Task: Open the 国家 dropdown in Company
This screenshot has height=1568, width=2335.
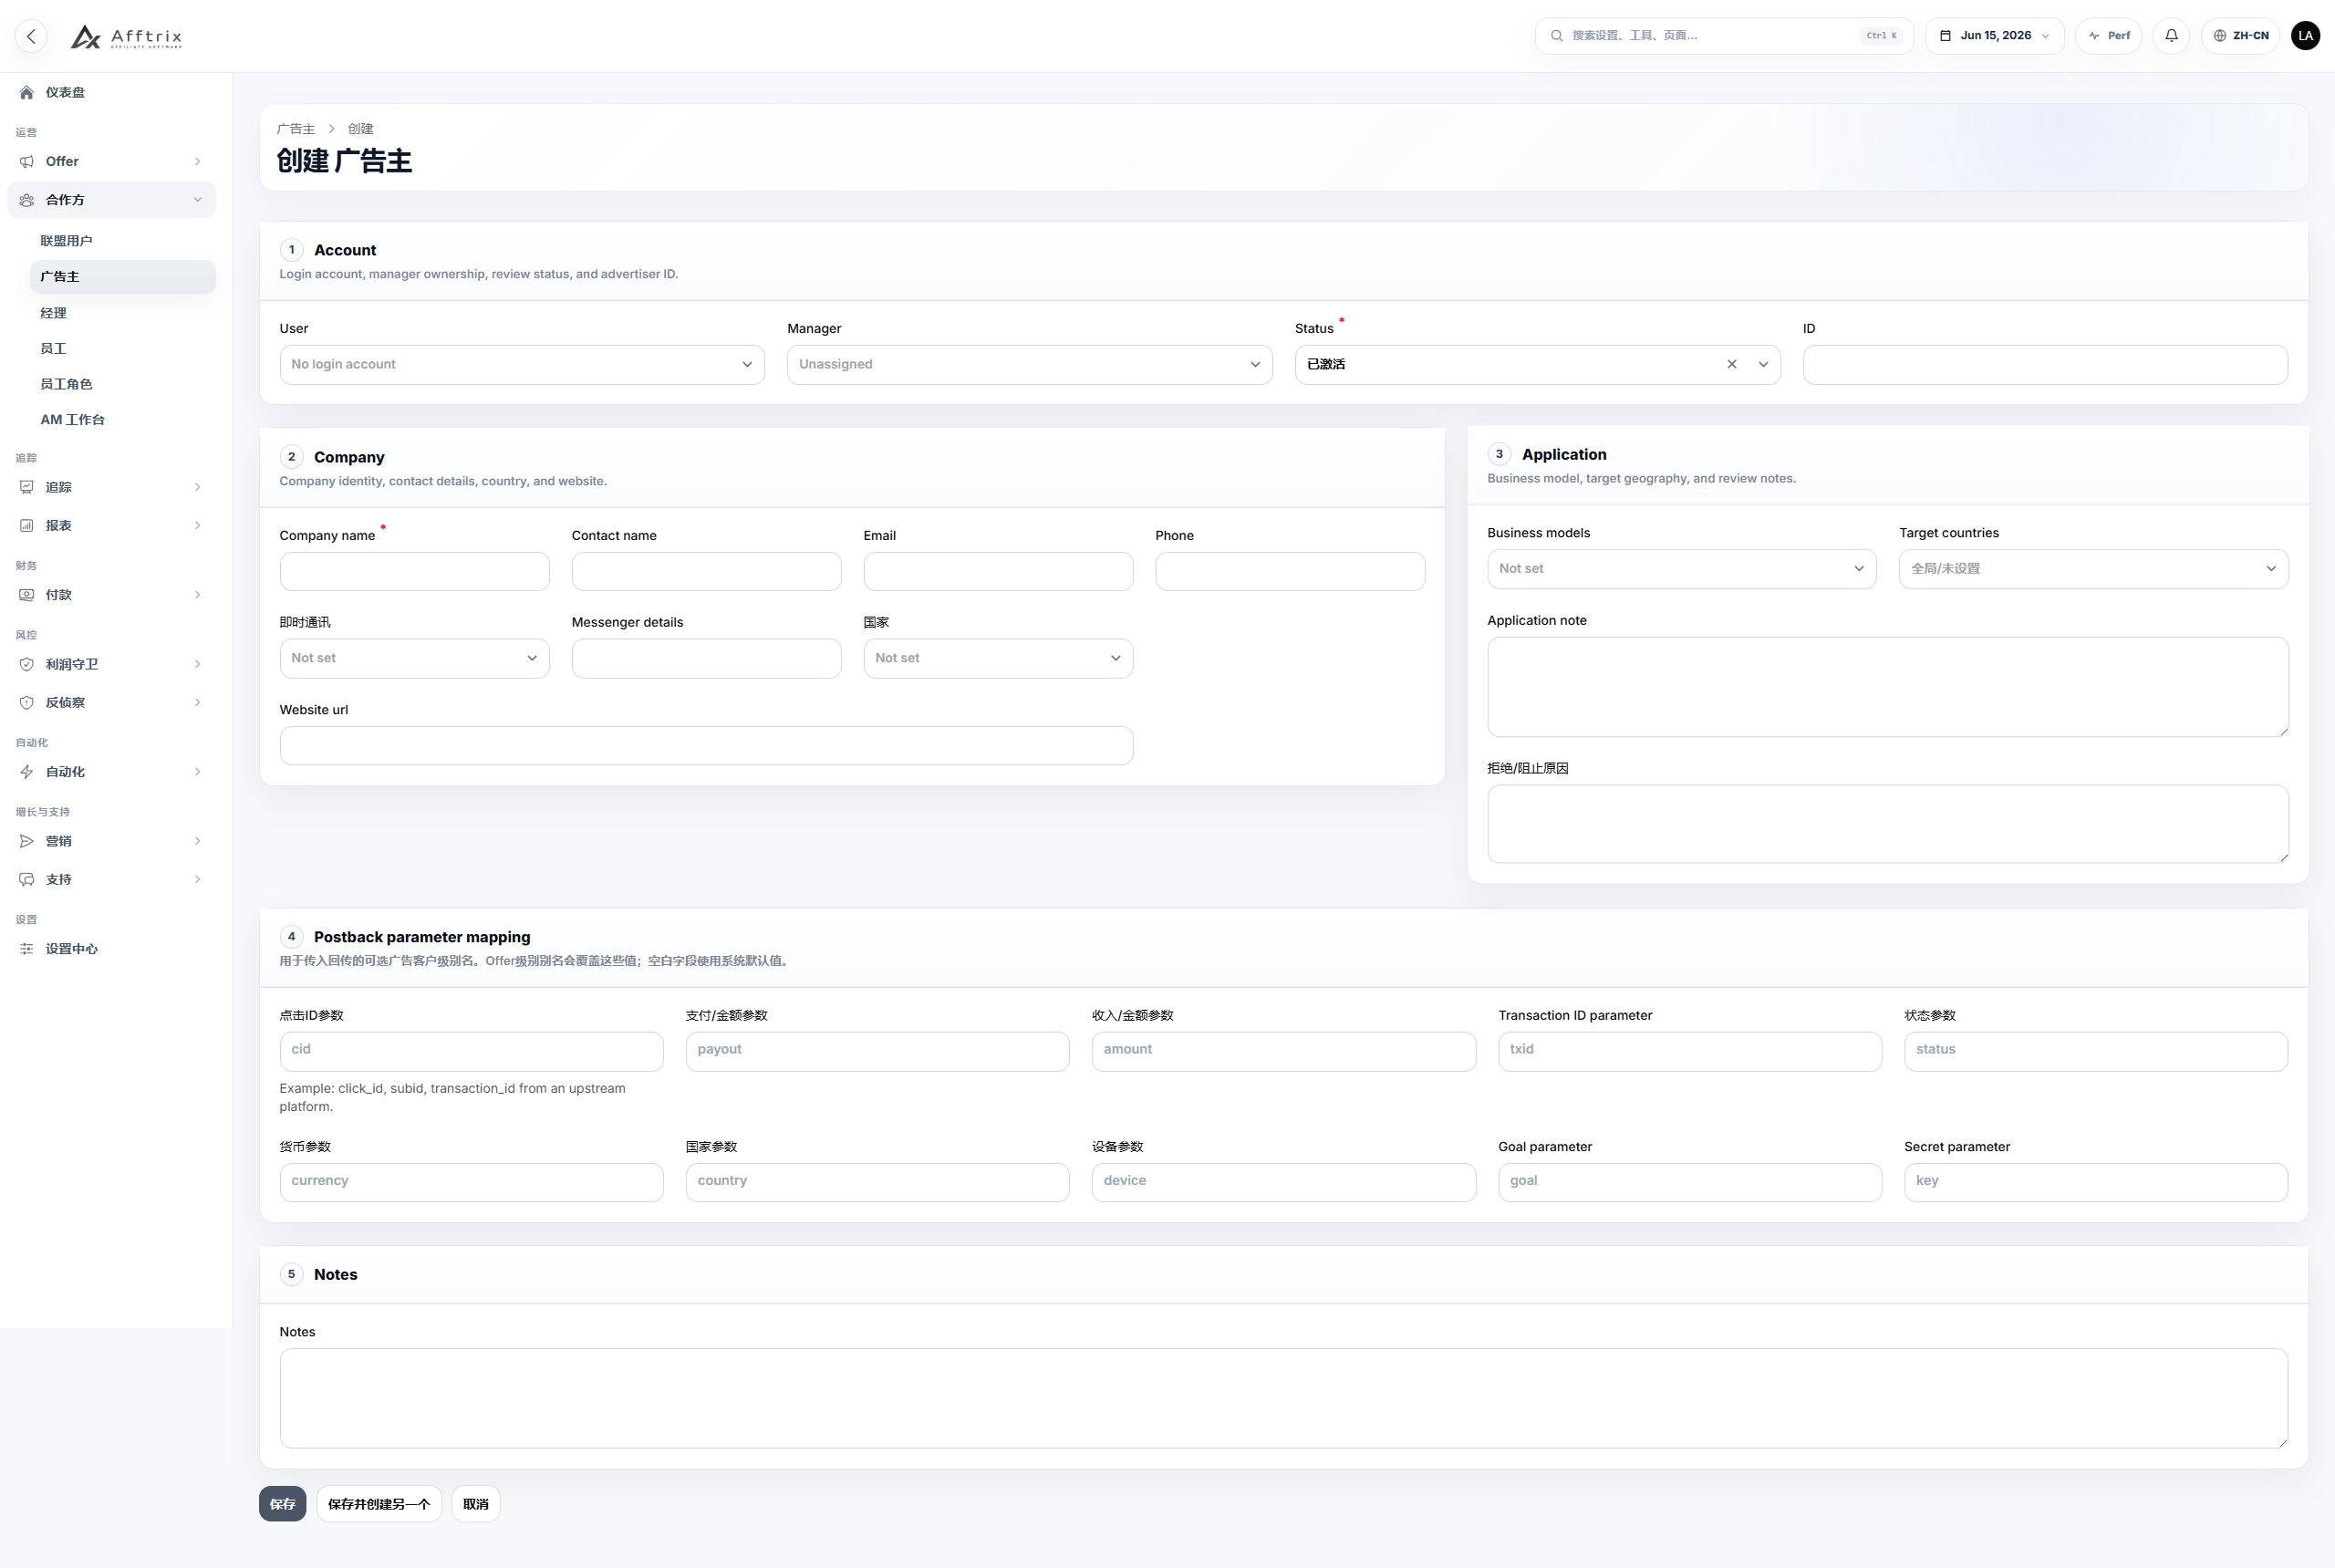Action: [998, 658]
